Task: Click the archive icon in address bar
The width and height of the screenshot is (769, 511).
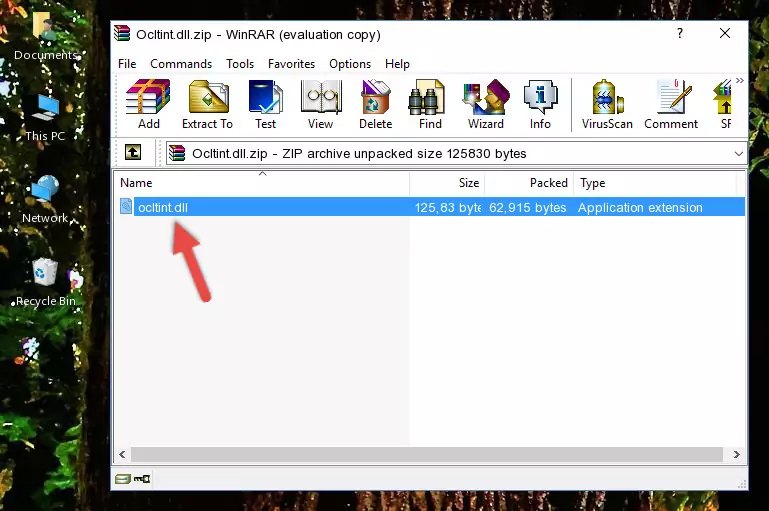Action: (x=177, y=153)
